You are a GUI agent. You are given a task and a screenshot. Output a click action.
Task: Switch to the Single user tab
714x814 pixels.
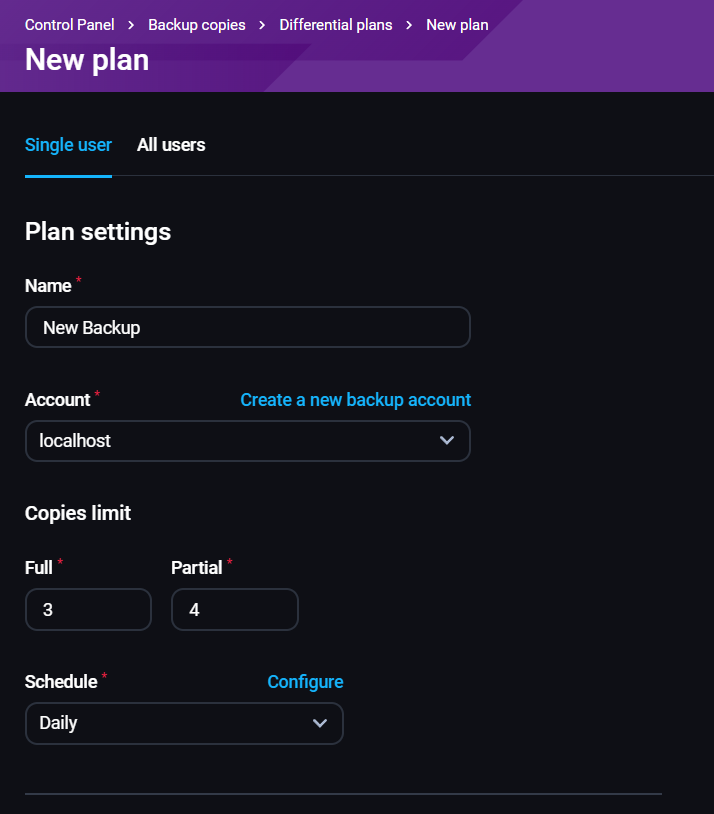[x=68, y=145]
